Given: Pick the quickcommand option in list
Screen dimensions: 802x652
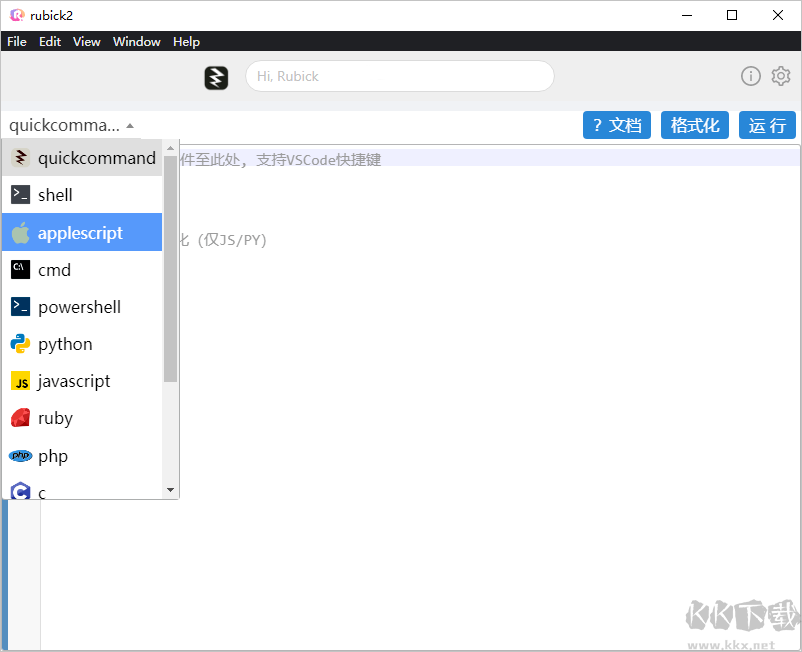Looking at the screenshot, I should (x=96, y=158).
